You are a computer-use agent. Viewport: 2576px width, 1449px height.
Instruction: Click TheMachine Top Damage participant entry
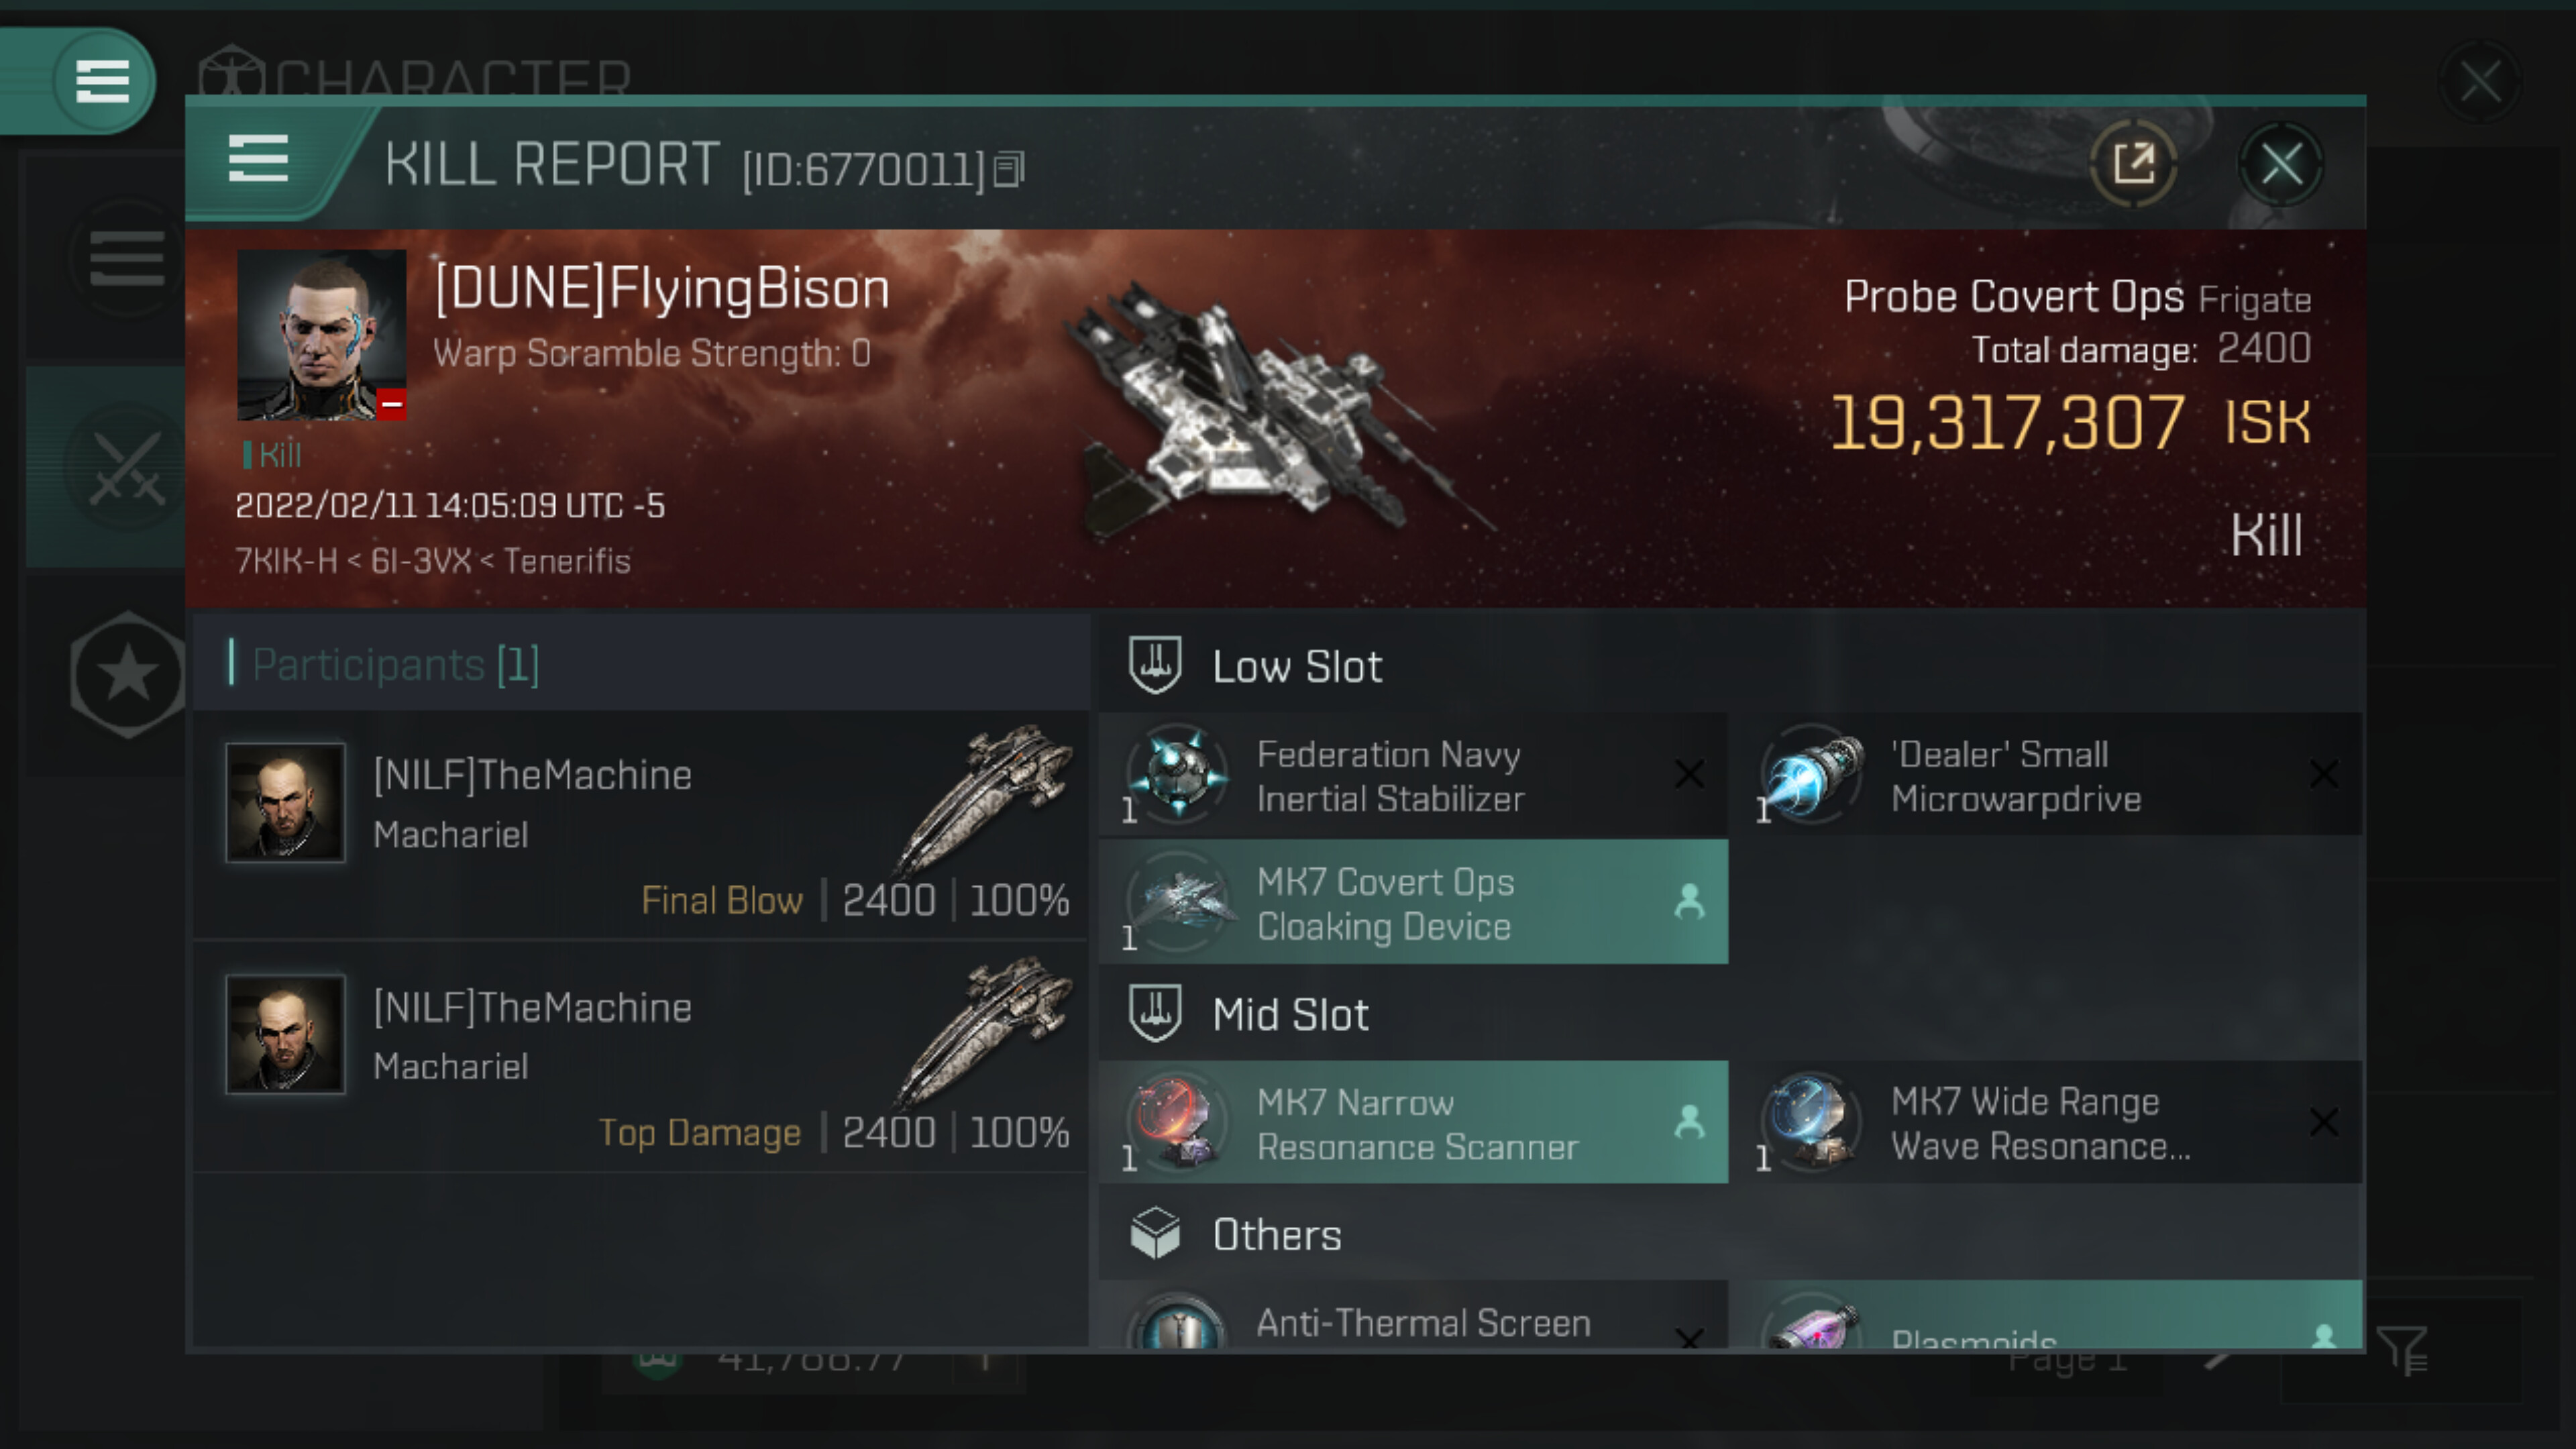coord(640,1057)
